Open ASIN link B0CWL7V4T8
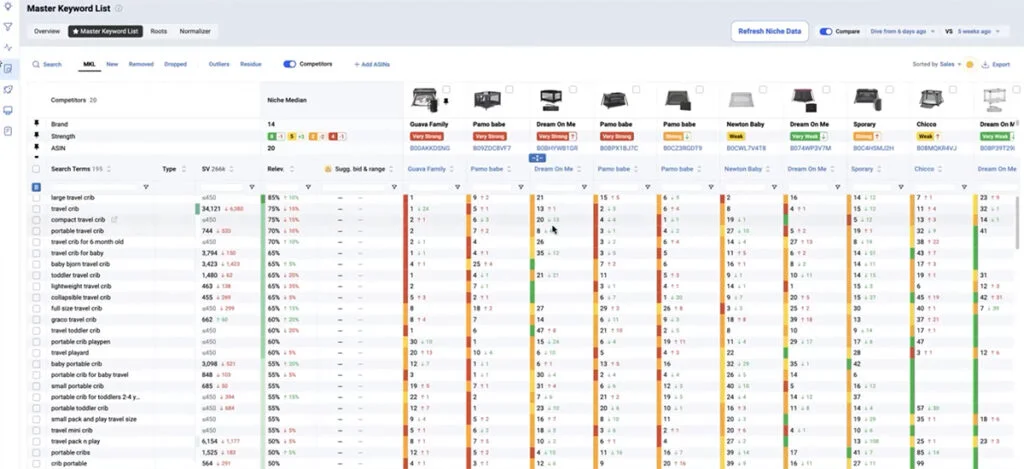Viewport: 1024px width, 469px height. 746,148
